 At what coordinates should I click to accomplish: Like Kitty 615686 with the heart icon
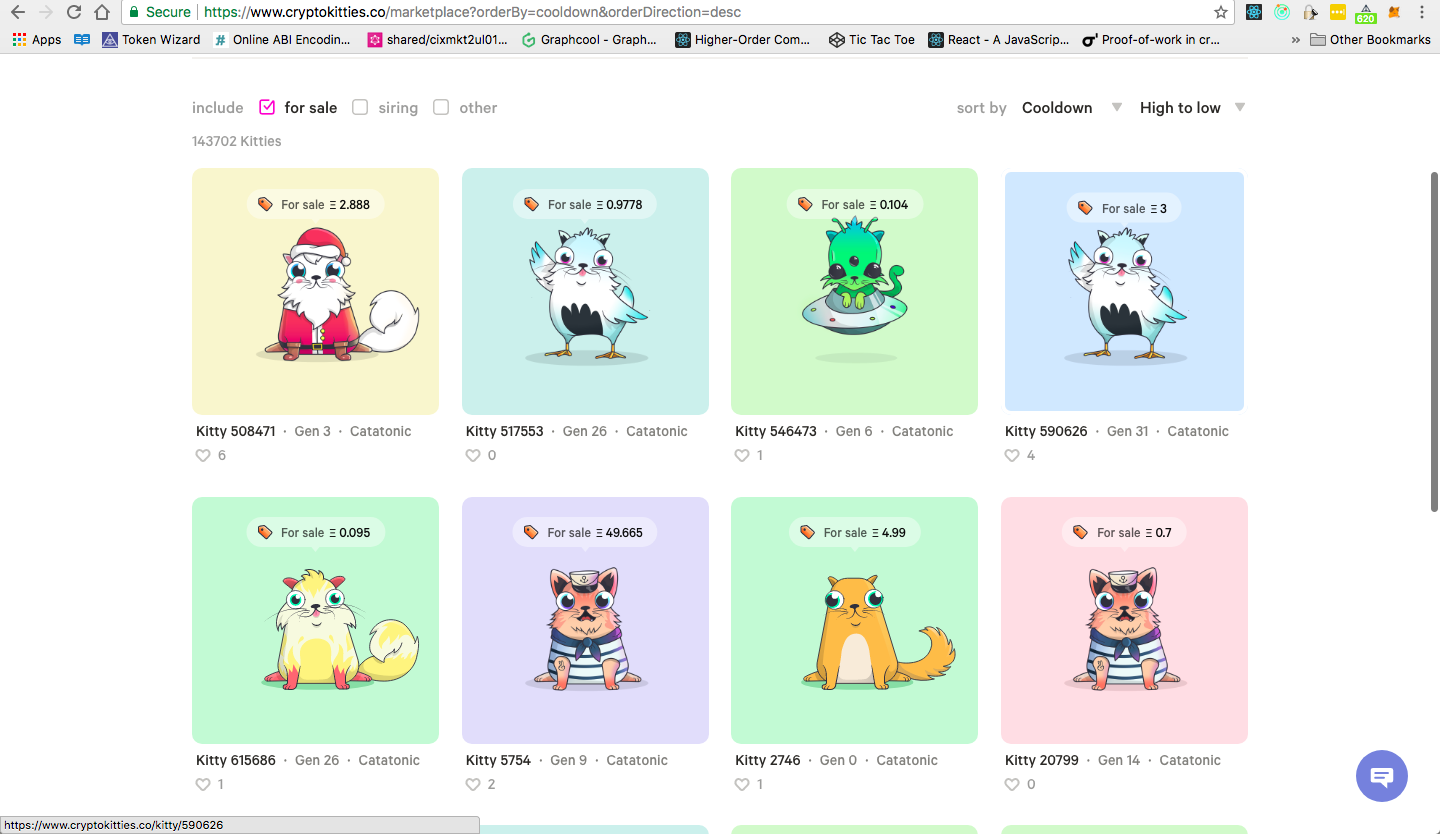pyautogui.click(x=203, y=784)
